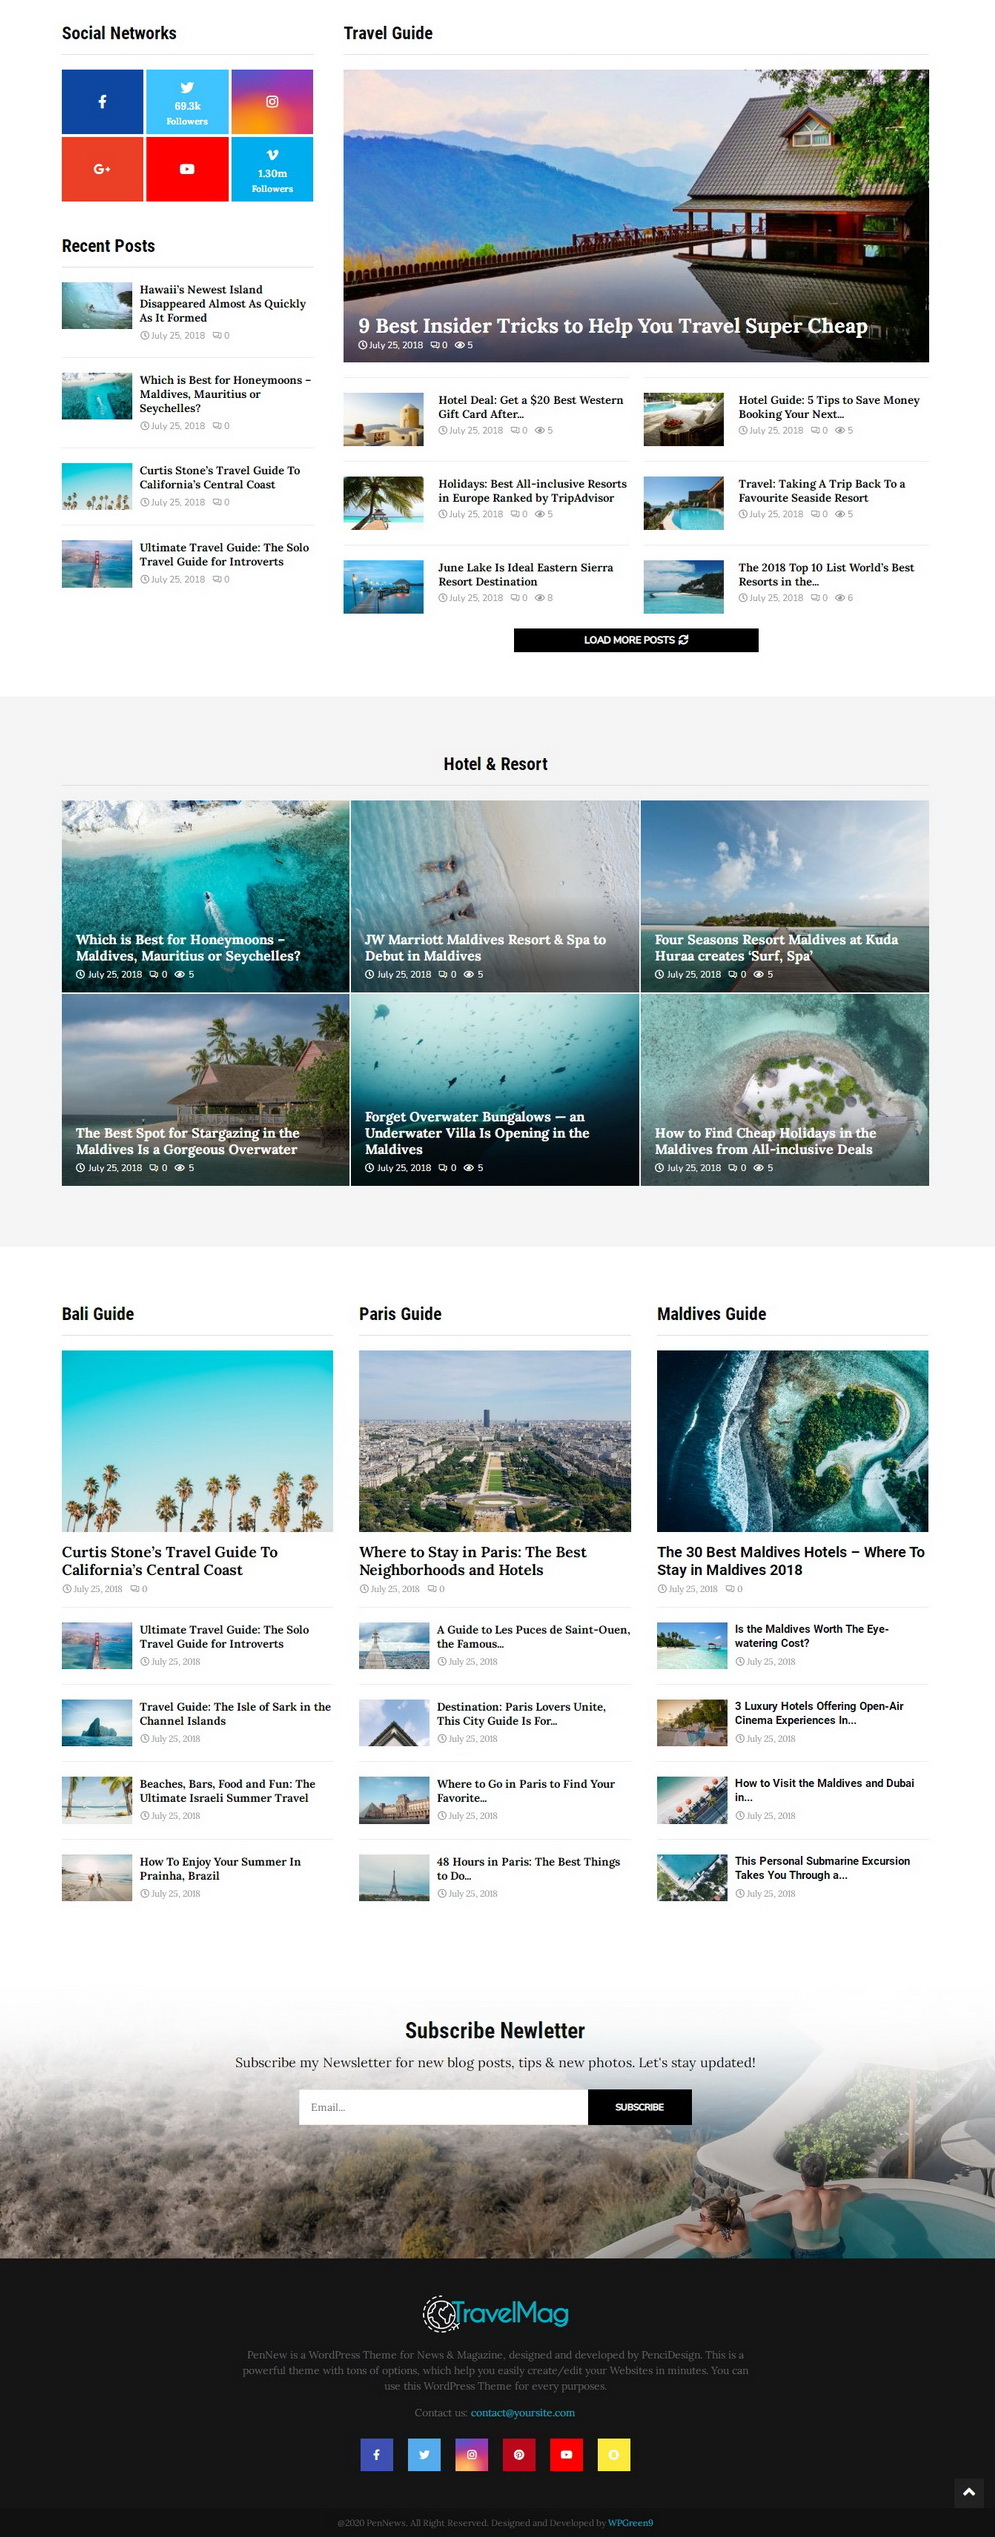Screen dimensions: 995x2537
Task: Open the Vimeo 1.30m followers tile
Action: (272, 169)
